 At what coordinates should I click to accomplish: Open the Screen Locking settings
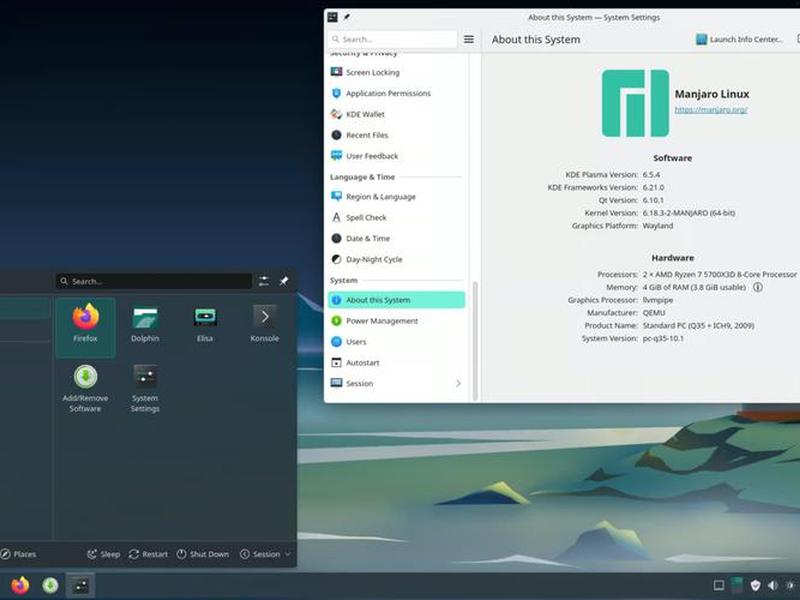(396, 72)
